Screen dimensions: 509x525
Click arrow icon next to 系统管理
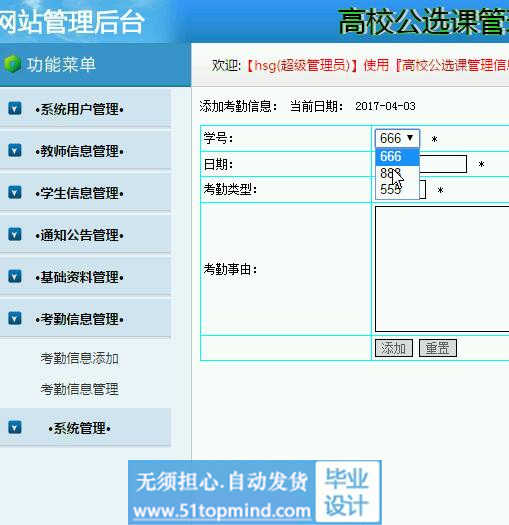point(15,427)
